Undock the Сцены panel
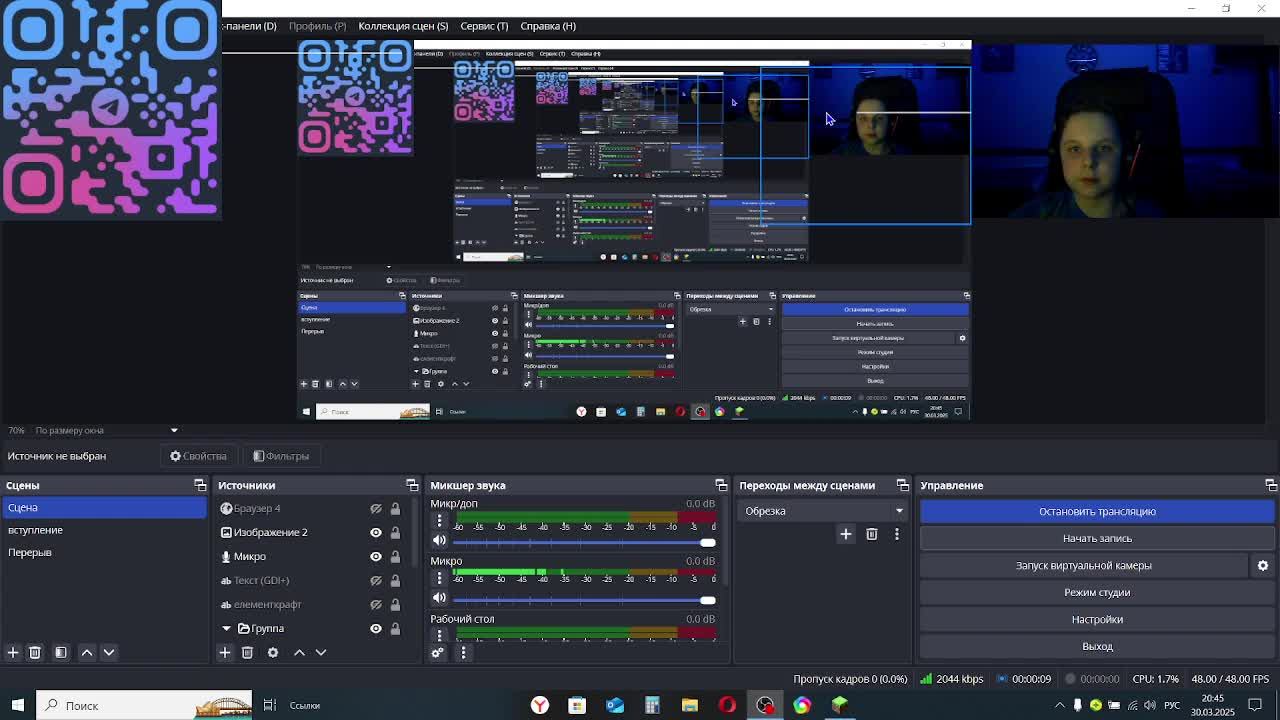Viewport: 1280px width, 720px height. pos(200,485)
